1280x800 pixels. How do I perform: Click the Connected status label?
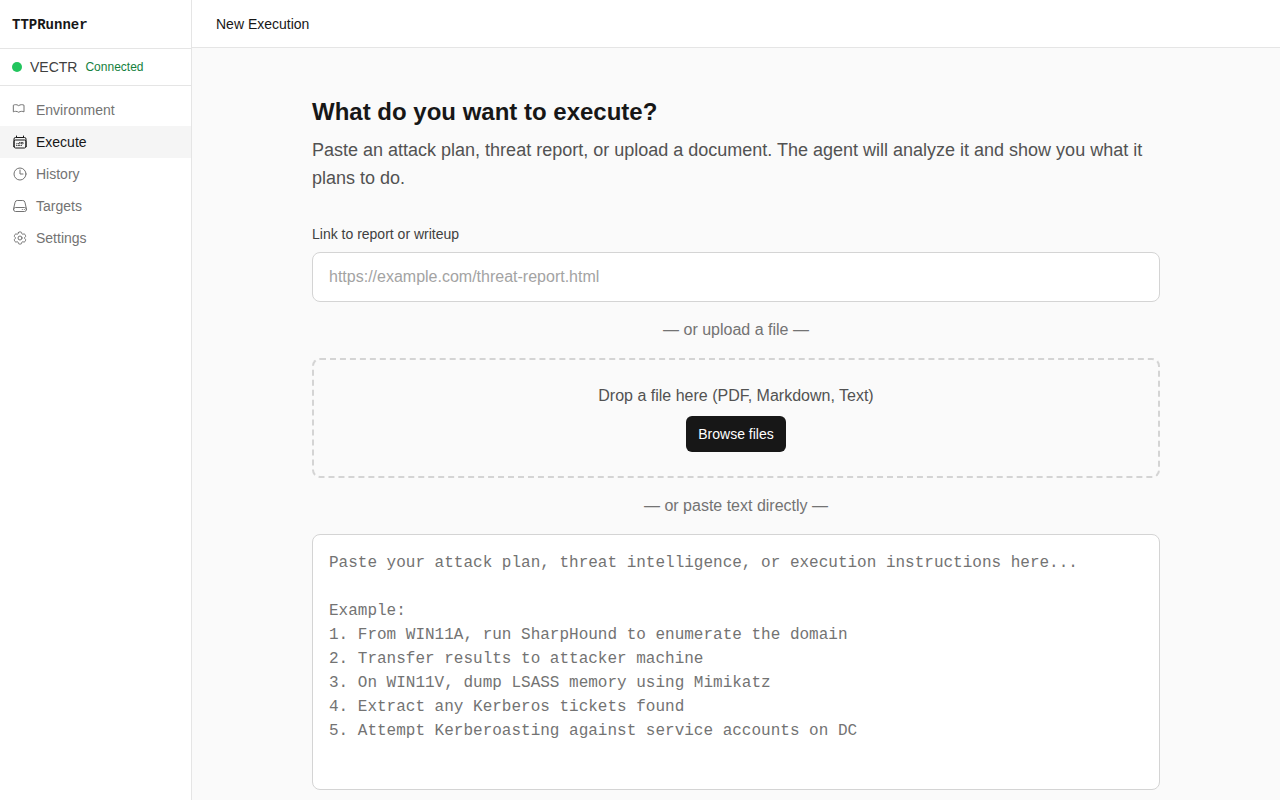(x=114, y=67)
